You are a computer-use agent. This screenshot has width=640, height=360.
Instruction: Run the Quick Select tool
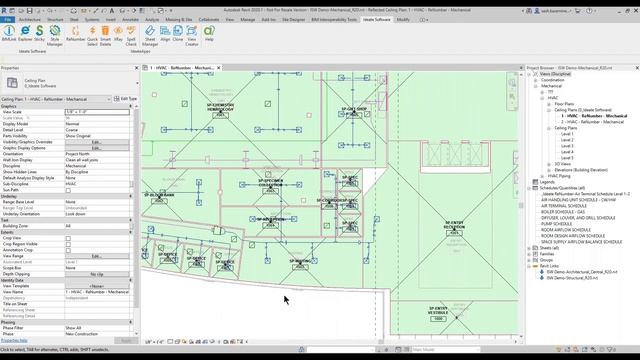click(x=93, y=35)
